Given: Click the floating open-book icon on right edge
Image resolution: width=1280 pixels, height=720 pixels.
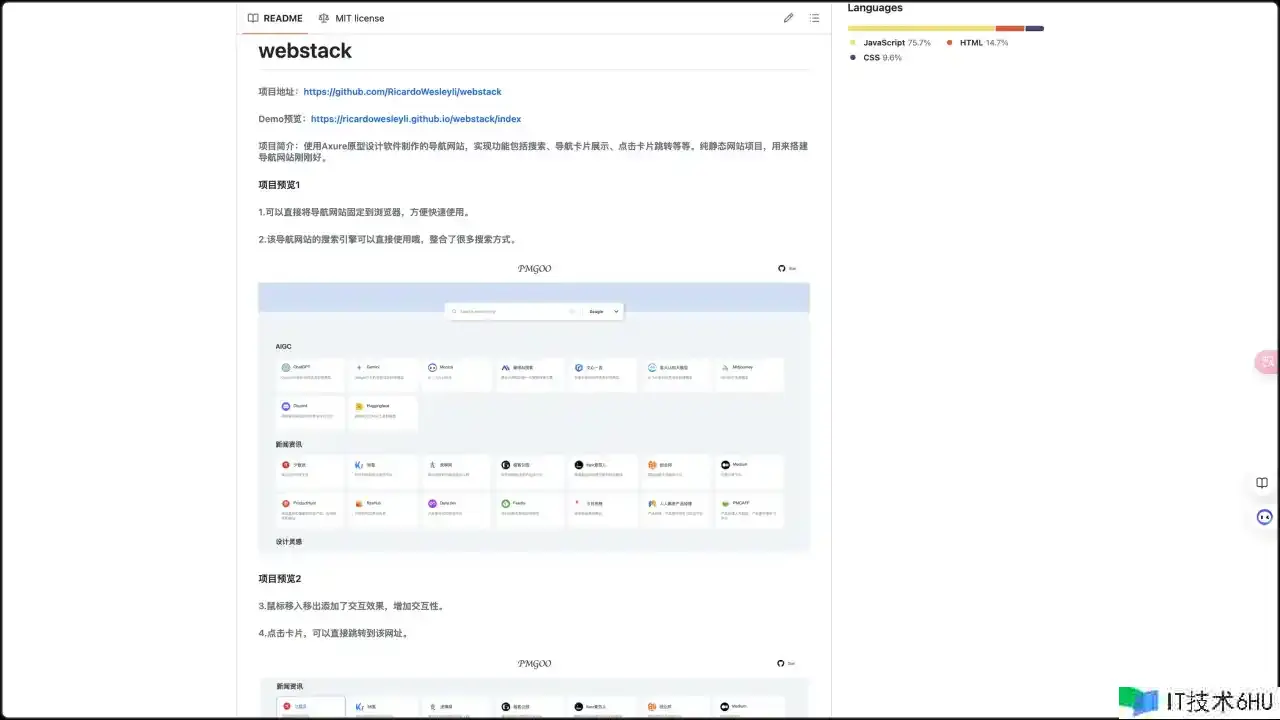Looking at the screenshot, I should pyautogui.click(x=1262, y=483).
